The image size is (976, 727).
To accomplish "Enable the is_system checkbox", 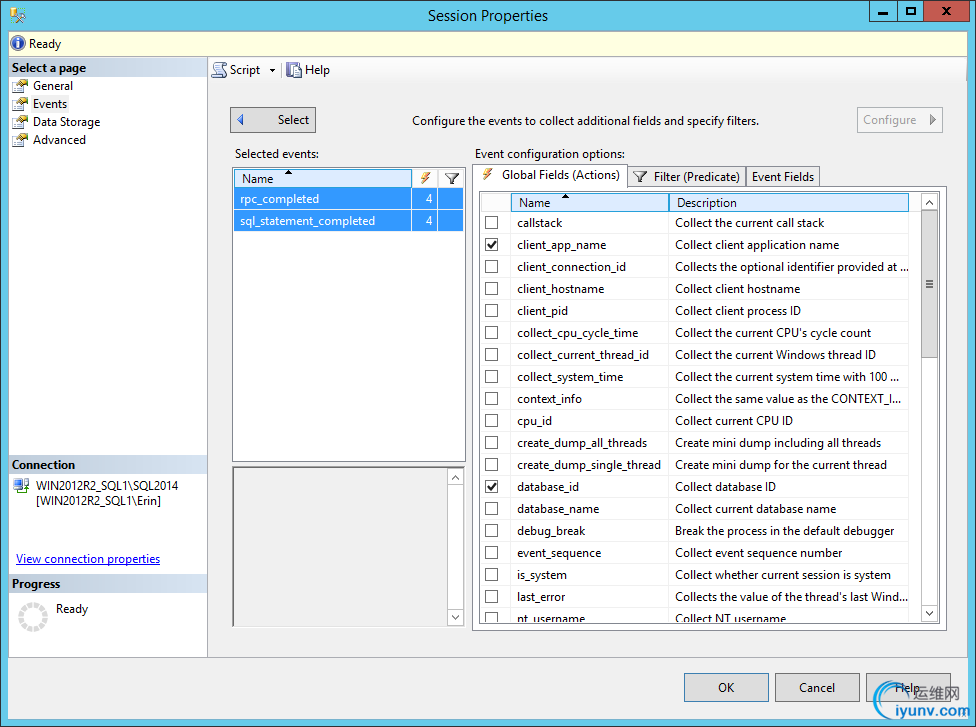I will (492, 575).
